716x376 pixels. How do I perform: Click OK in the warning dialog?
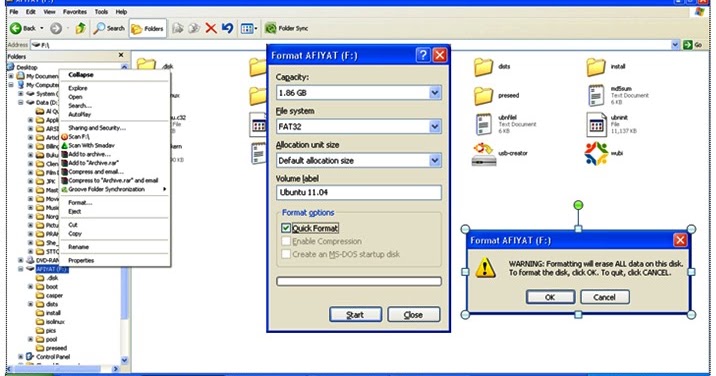coord(550,297)
